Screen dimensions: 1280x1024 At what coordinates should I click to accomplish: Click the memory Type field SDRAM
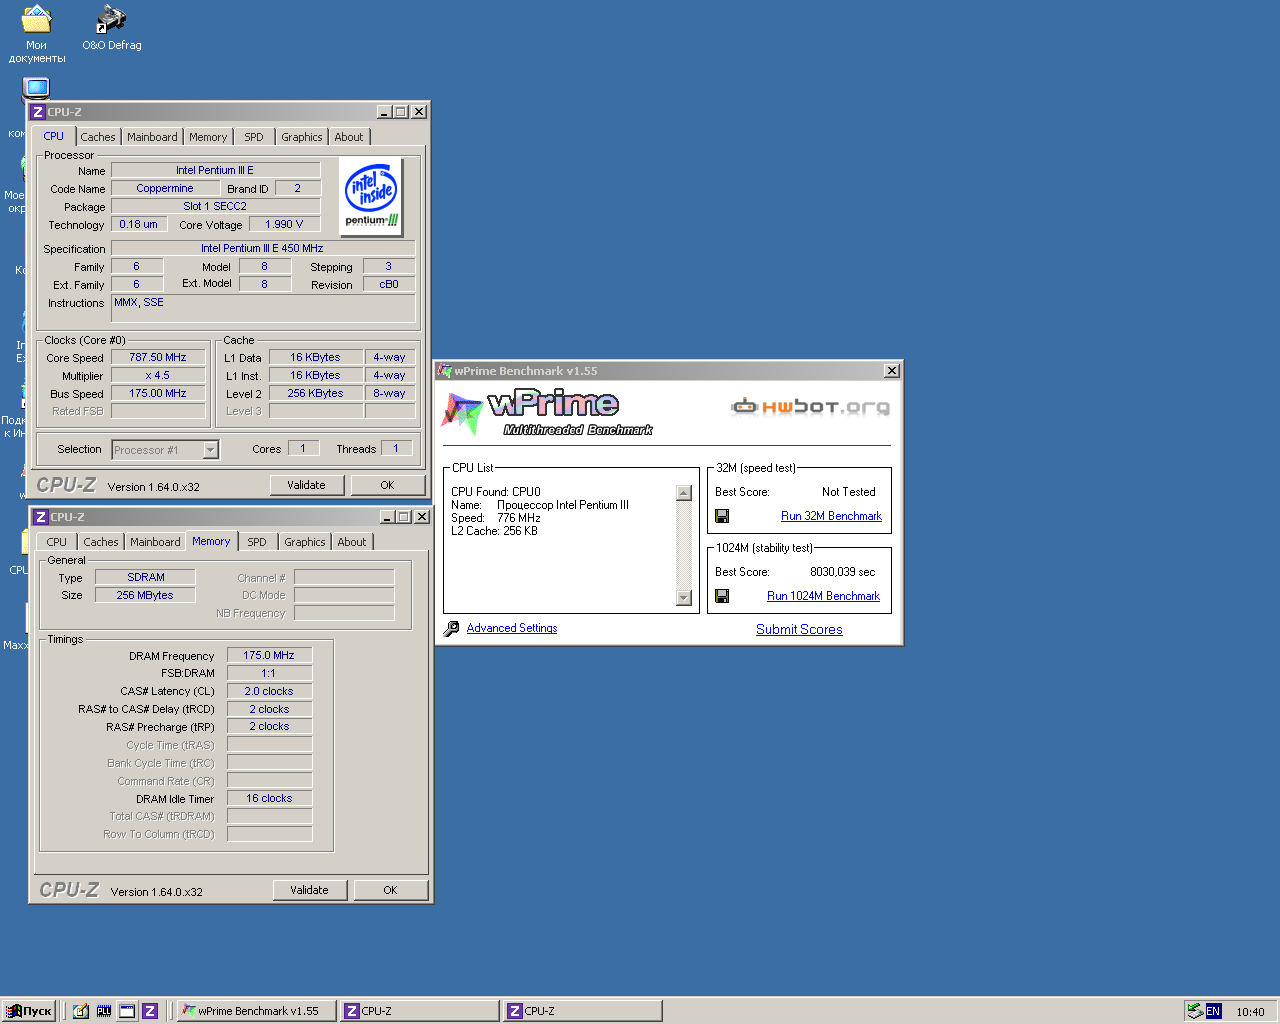tap(145, 577)
